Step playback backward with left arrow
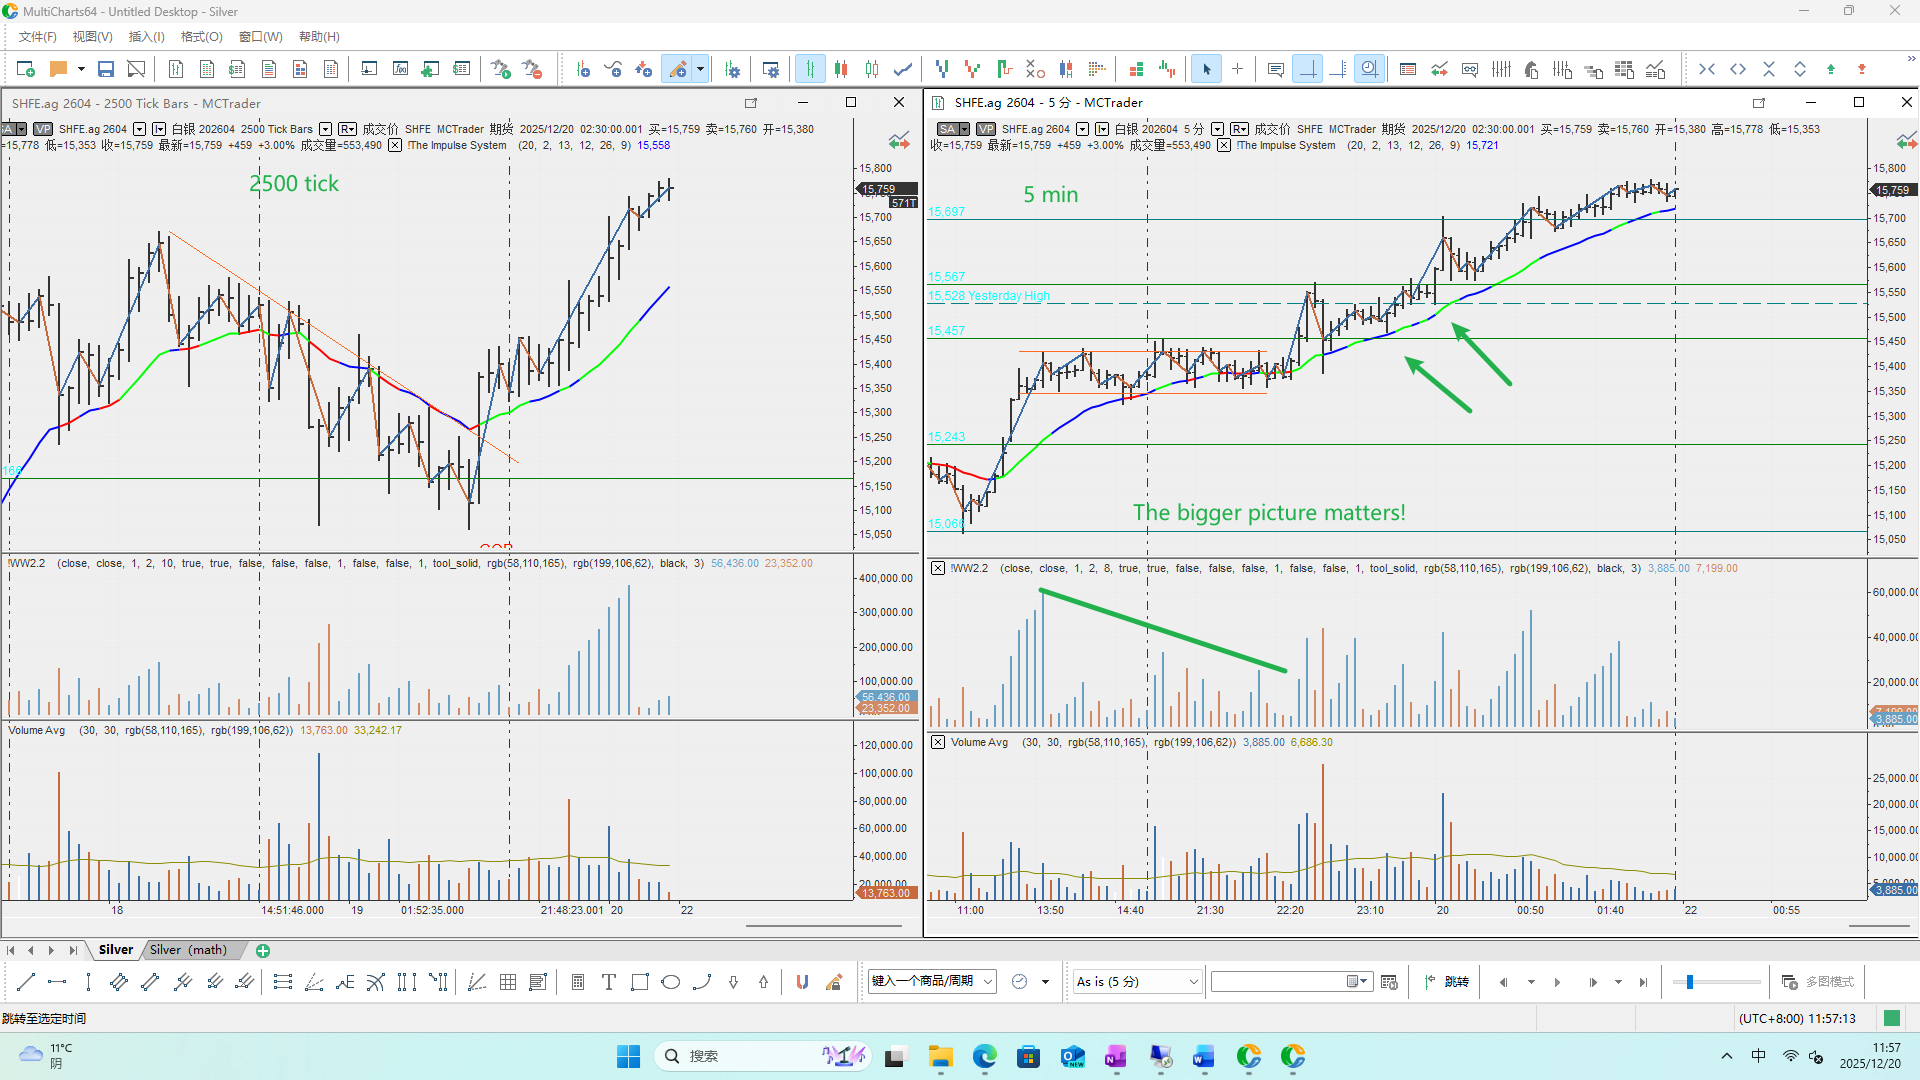 tap(1503, 982)
